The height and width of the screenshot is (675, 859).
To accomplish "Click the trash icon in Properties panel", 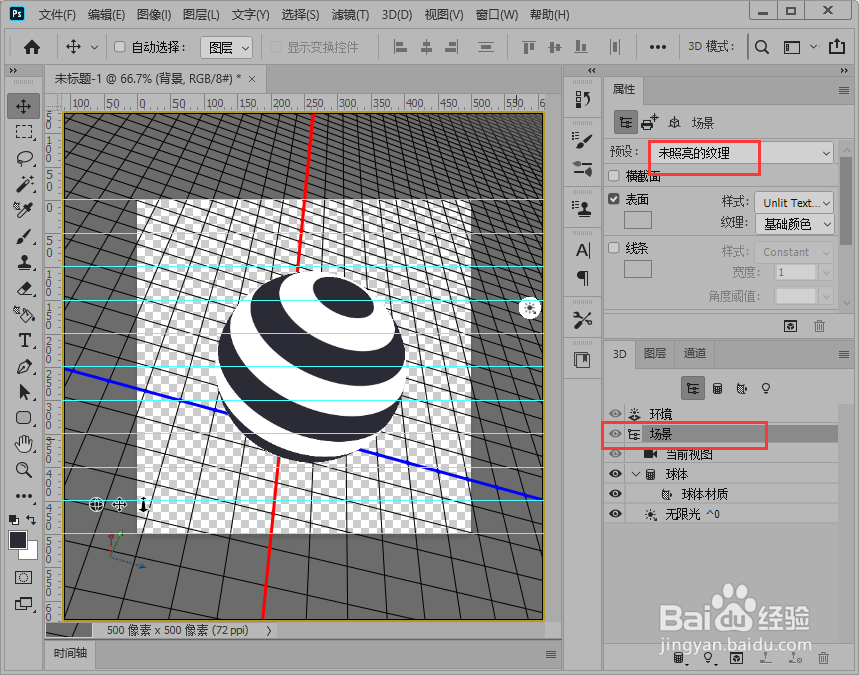I will (x=819, y=327).
